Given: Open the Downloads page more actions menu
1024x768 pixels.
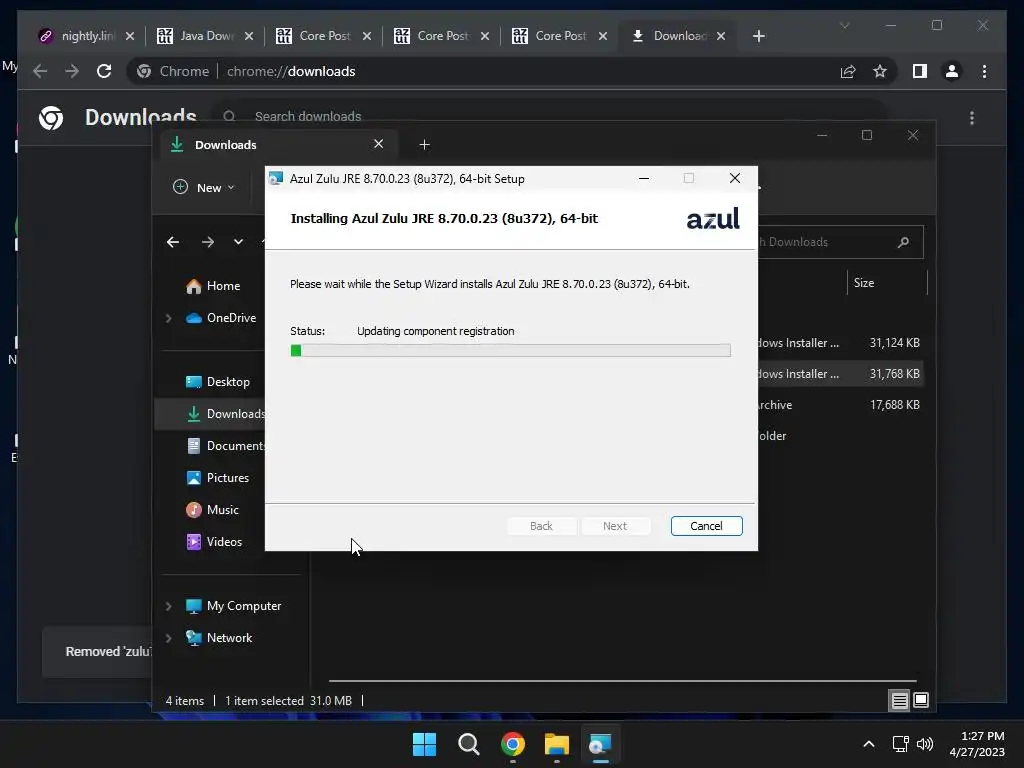Looking at the screenshot, I should 972,118.
